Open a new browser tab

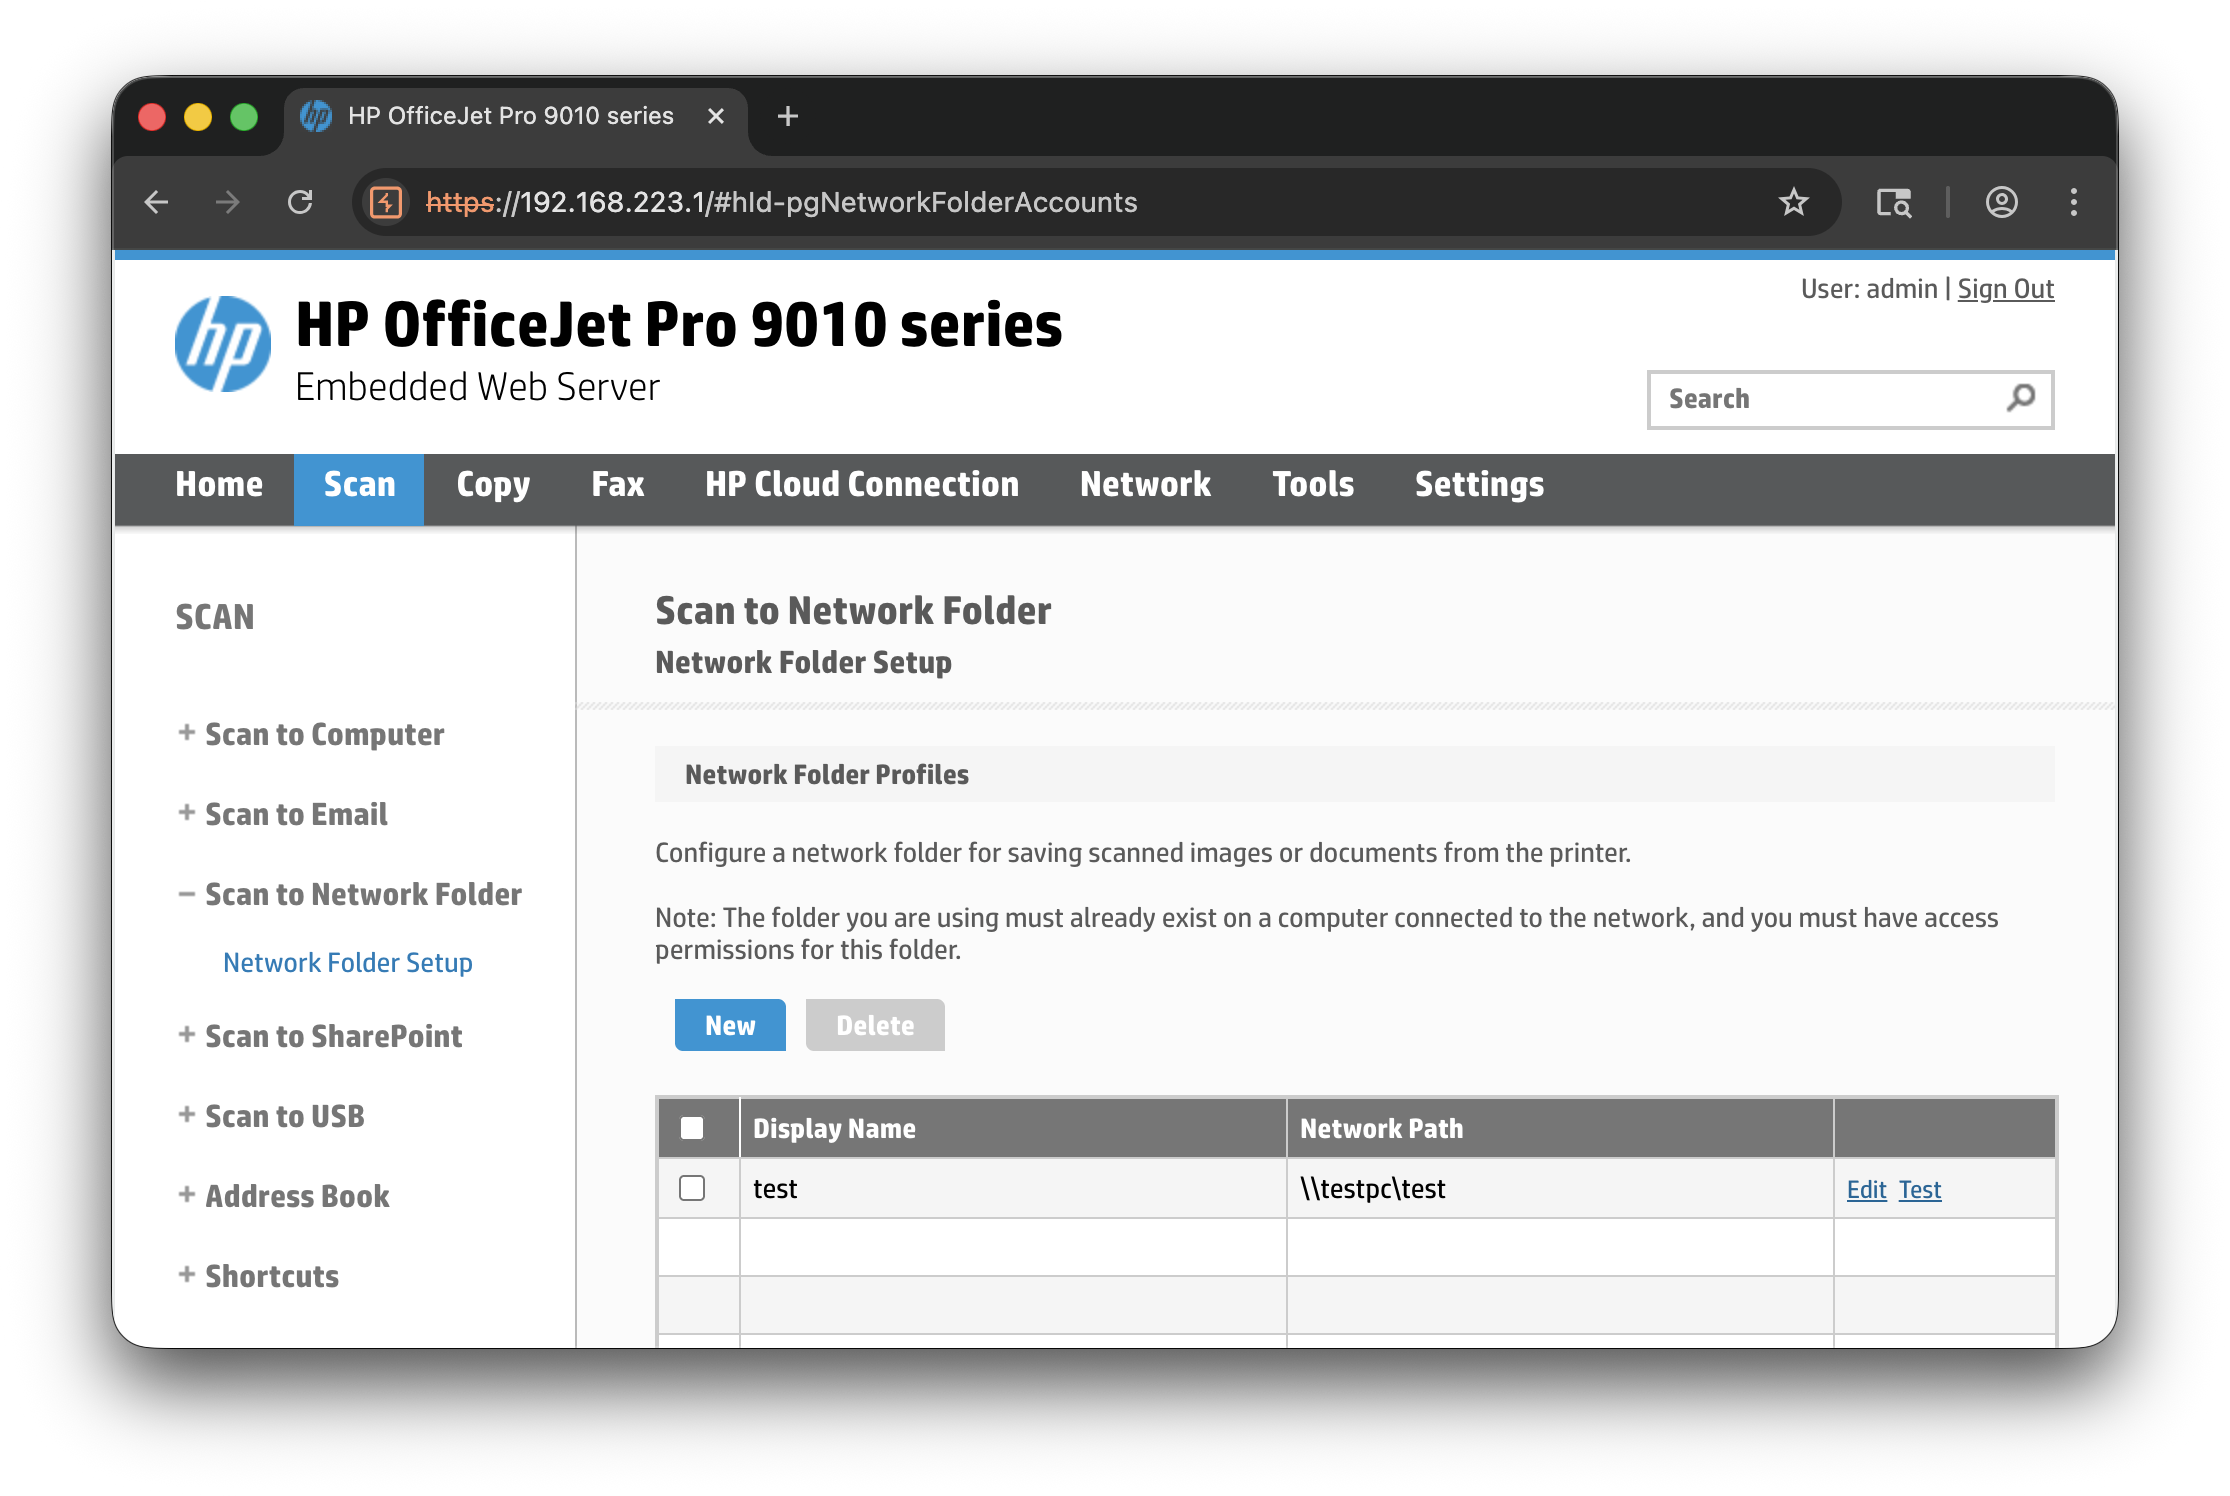tap(788, 116)
